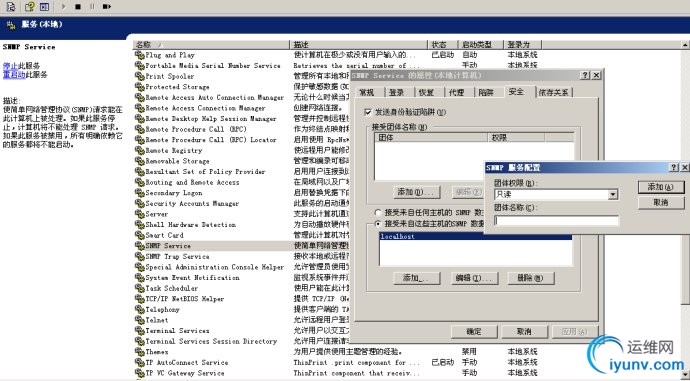Click 取消 in SNMP 服务配置 dialog
This screenshot has height=381, width=690.
click(661, 202)
